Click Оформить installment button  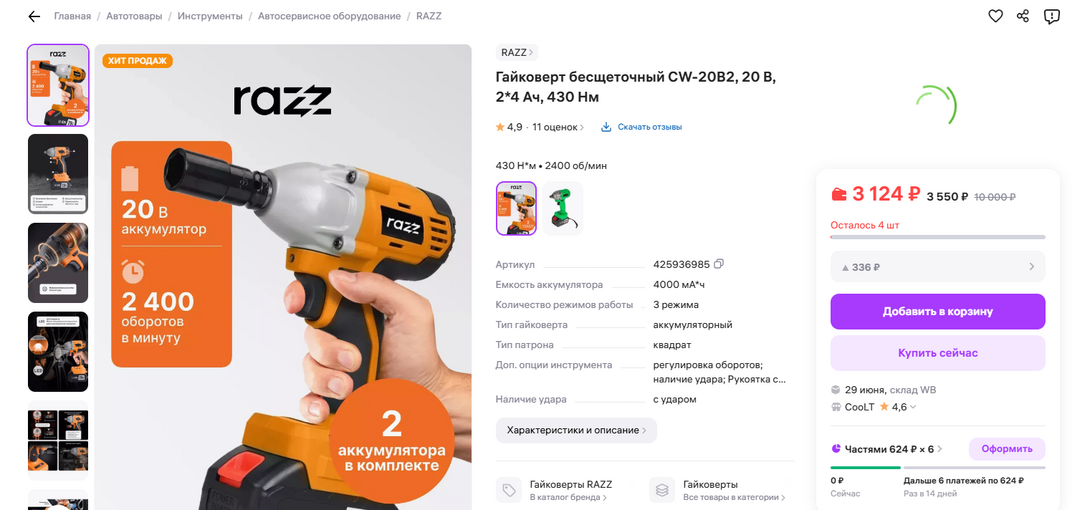(1007, 449)
